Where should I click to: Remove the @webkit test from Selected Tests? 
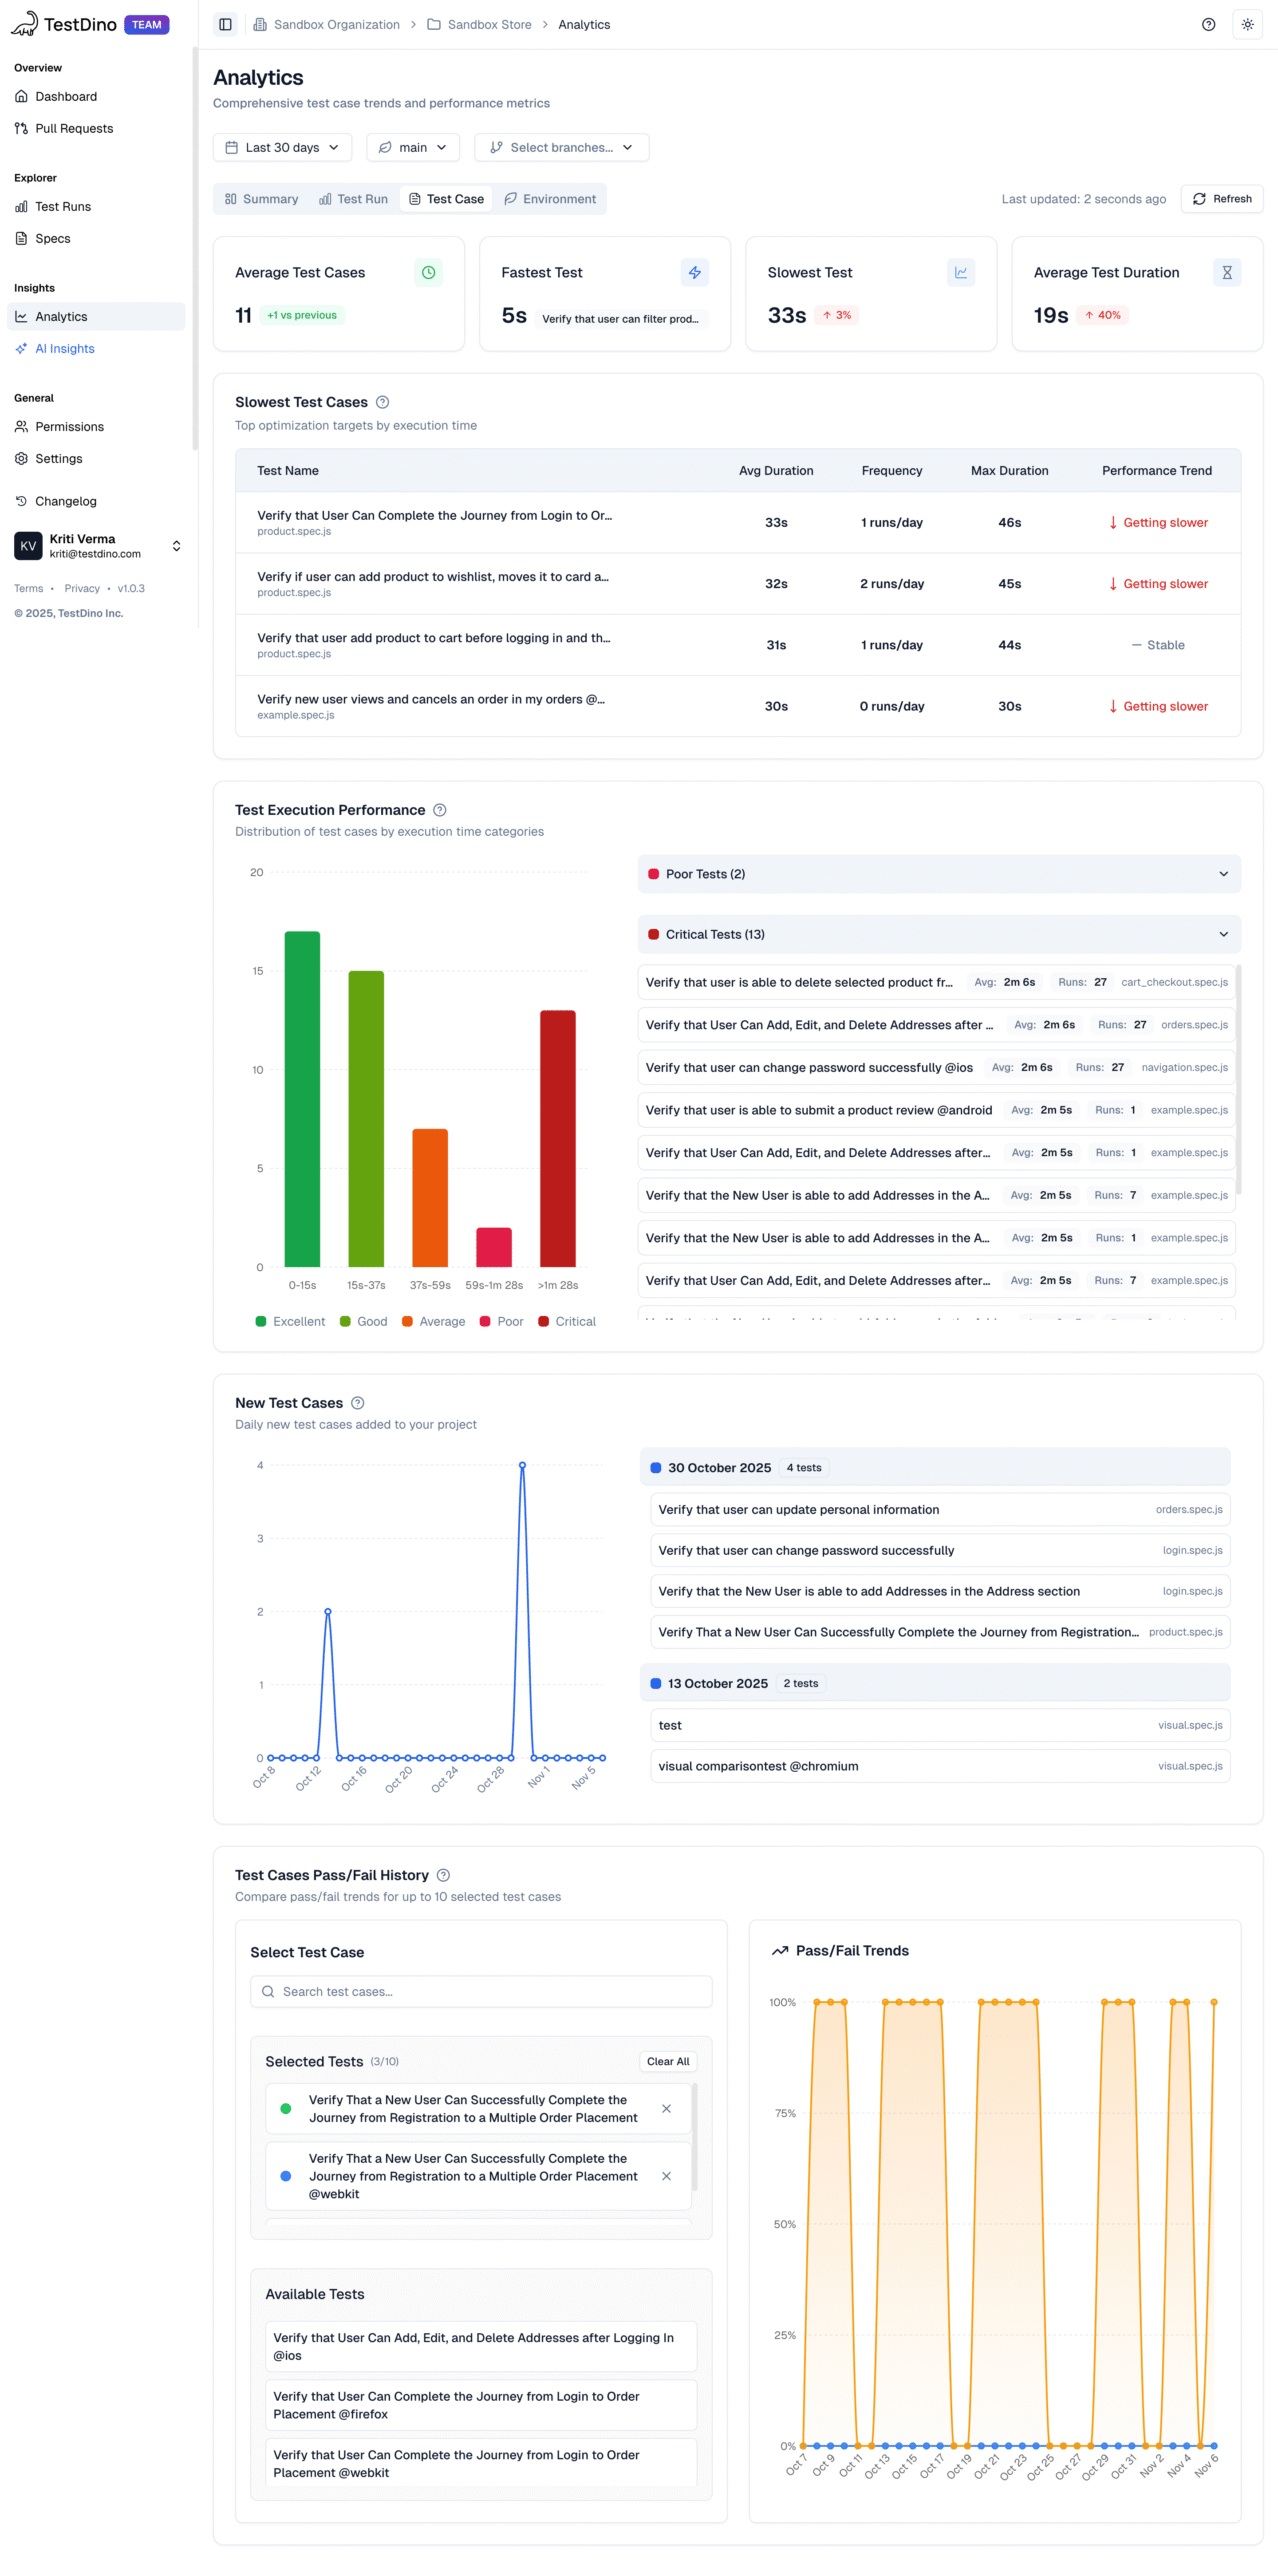tap(666, 2175)
